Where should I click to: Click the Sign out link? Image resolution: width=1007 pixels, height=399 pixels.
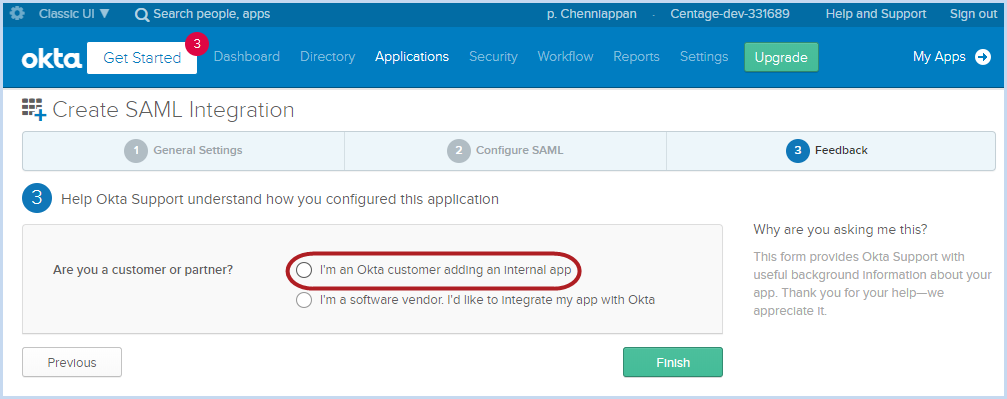(973, 13)
